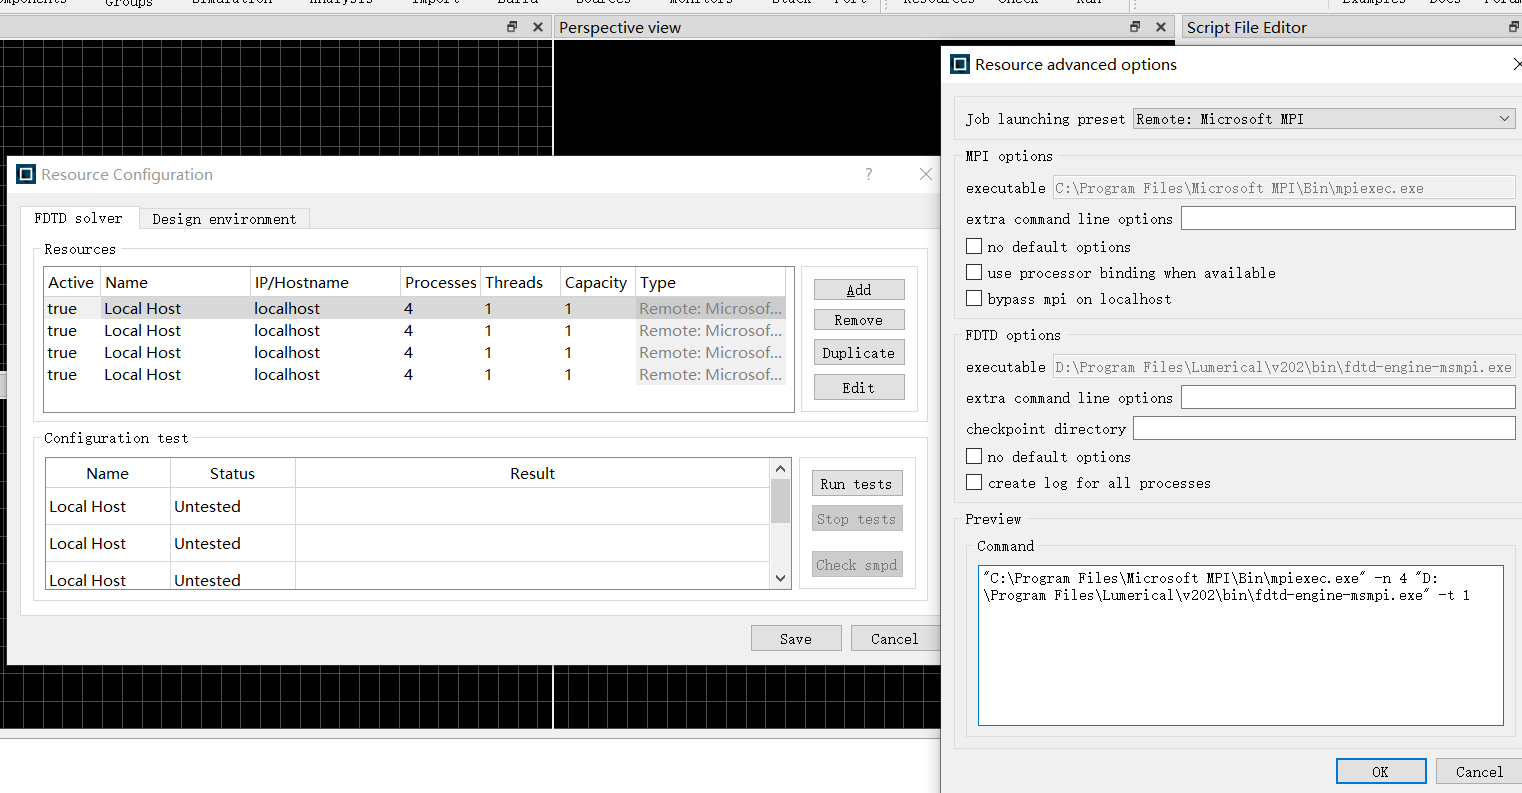1522x793 pixels.
Task: Confirm advanced options with OK
Action: pyautogui.click(x=1380, y=771)
